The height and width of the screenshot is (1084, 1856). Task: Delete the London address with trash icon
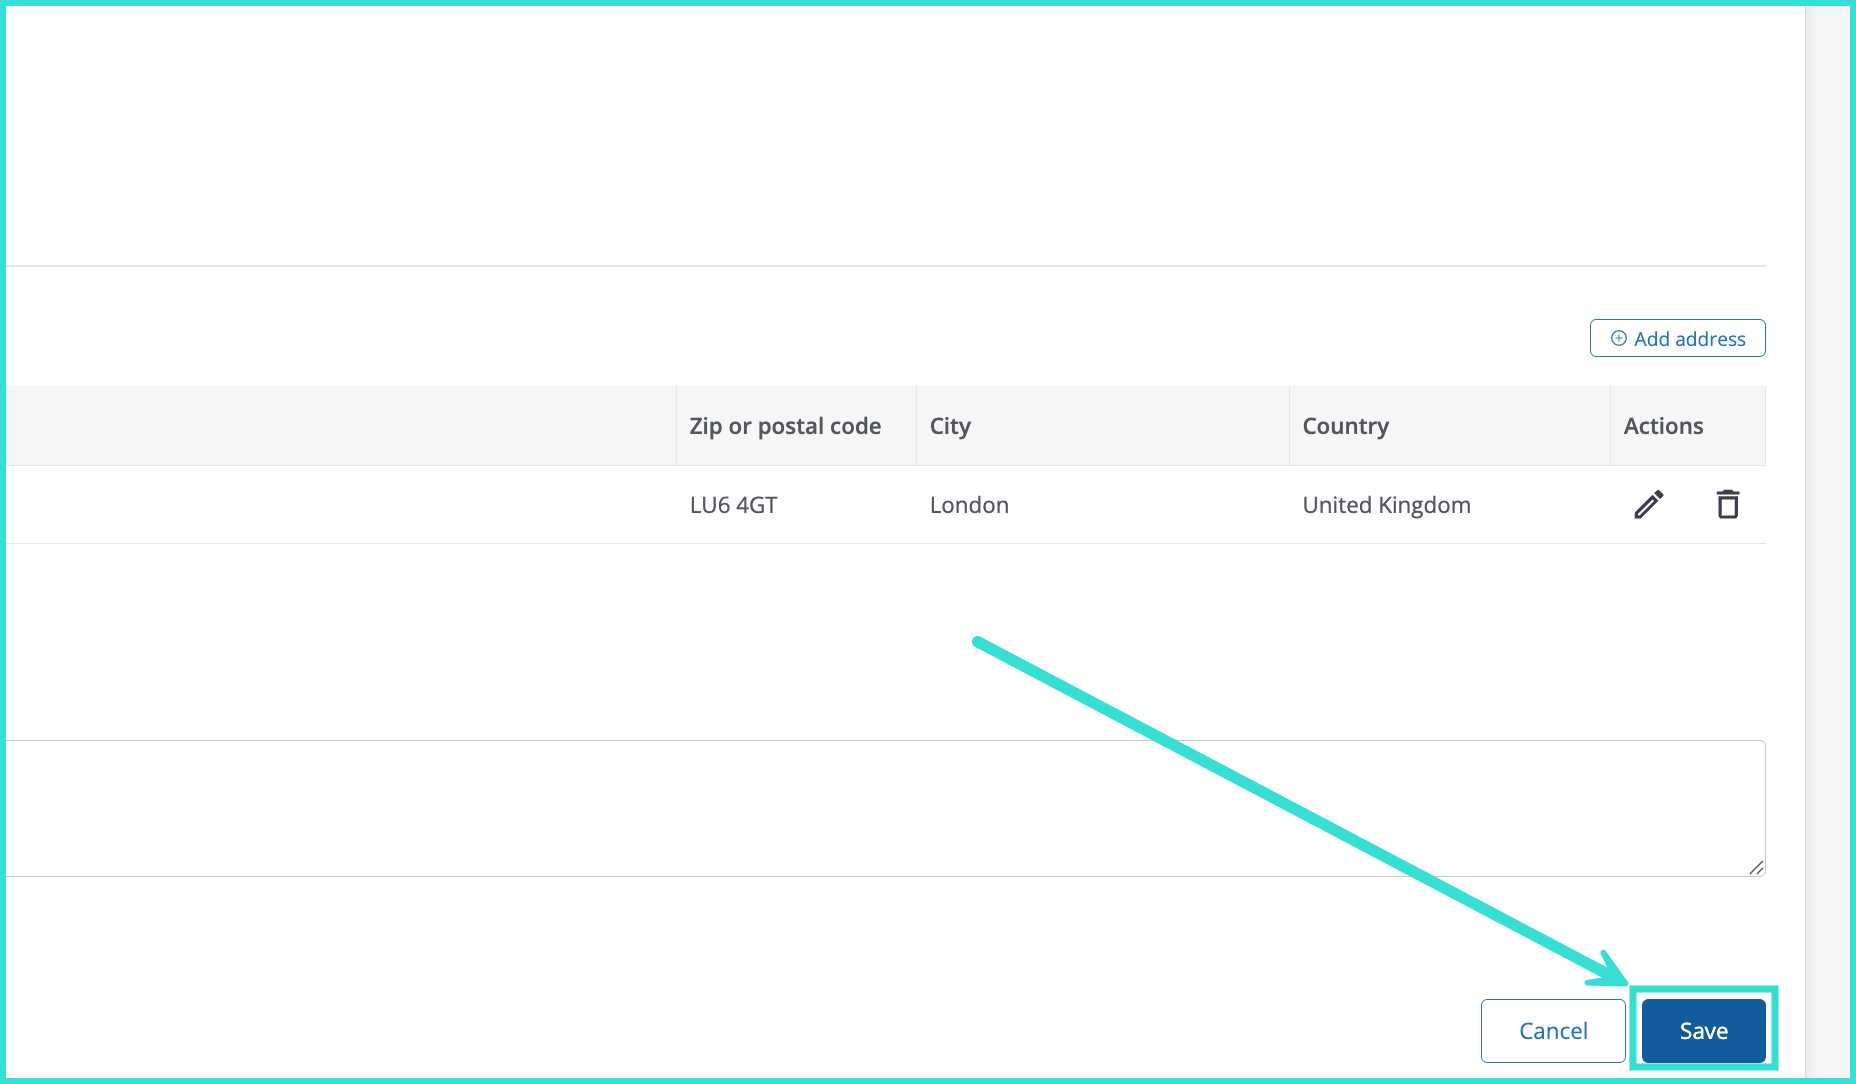1727,505
